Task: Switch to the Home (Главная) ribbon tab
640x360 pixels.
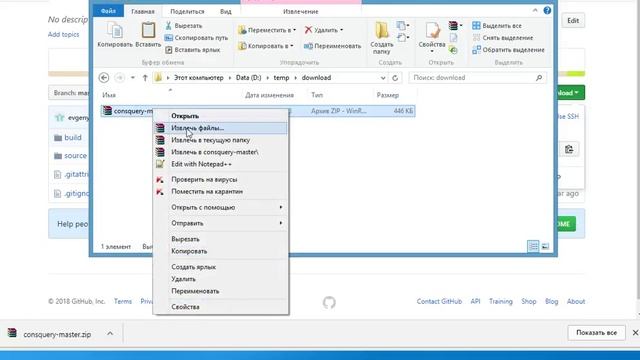Action: pos(143,11)
